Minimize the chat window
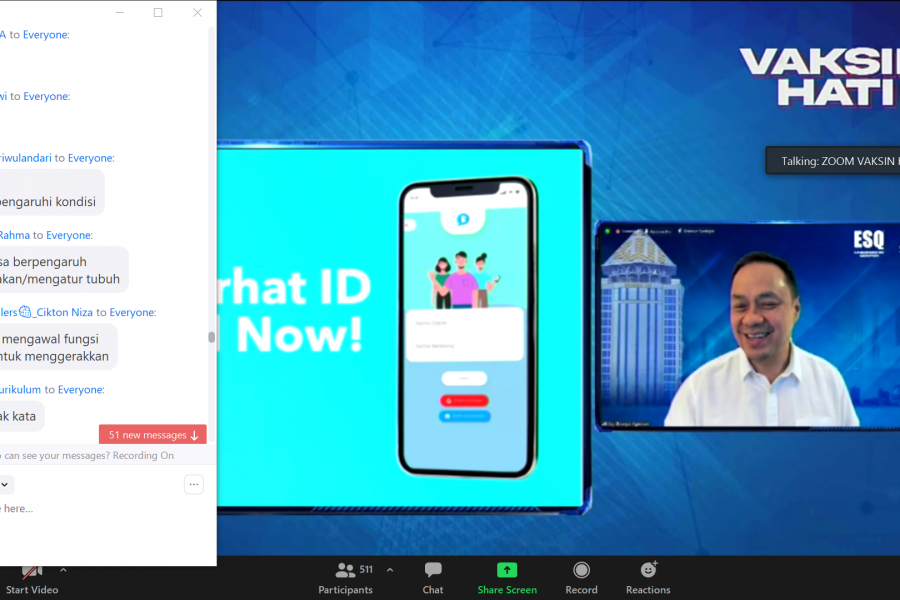The image size is (900, 600). click(119, 13)
